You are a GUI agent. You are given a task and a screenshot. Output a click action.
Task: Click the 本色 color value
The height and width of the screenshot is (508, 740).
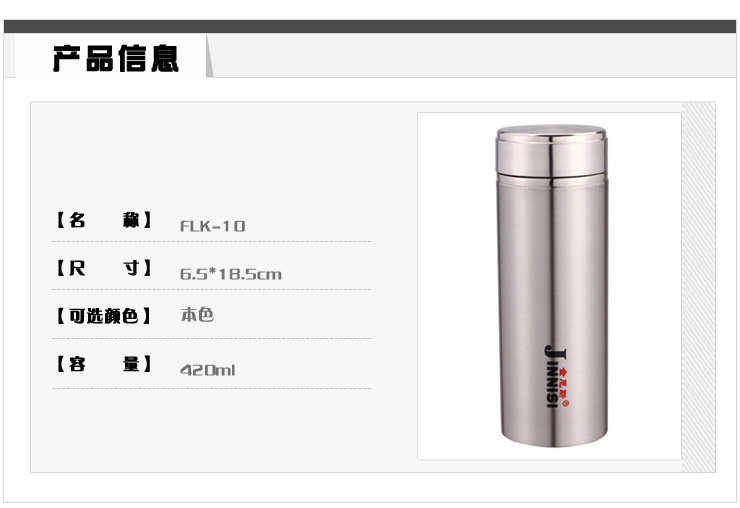click(197, 314)
